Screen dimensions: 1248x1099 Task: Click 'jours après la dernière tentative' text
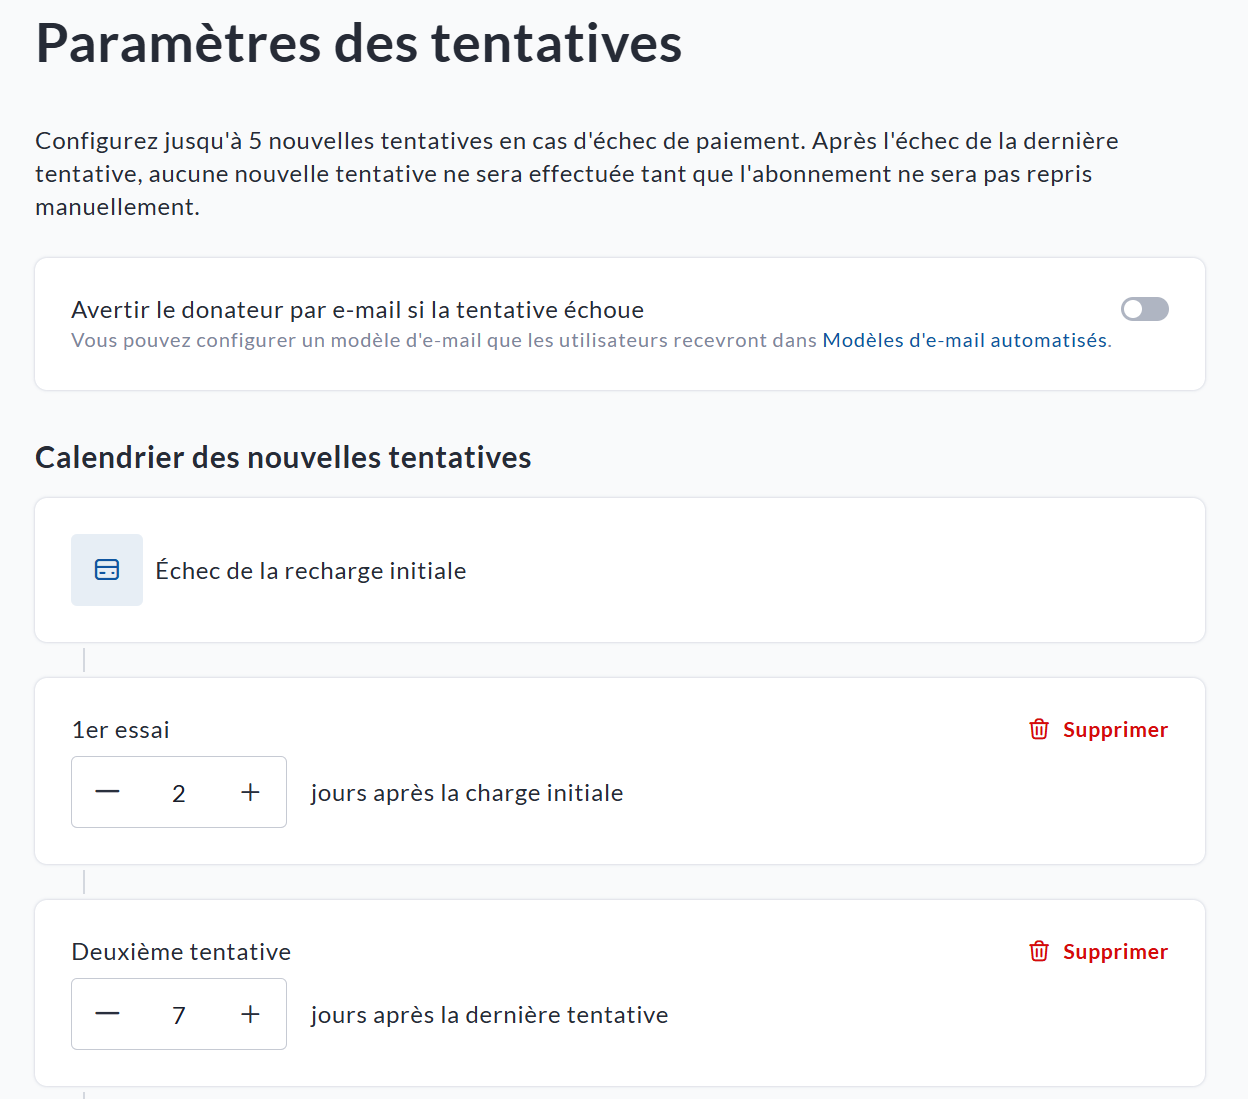point(489,1015)
